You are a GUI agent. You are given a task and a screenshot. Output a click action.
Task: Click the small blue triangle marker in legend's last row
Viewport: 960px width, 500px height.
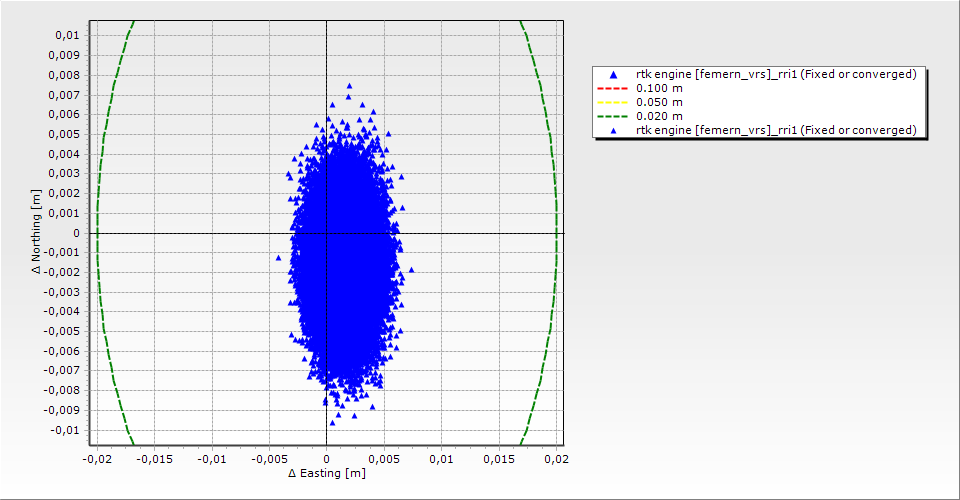pos(614,130)
